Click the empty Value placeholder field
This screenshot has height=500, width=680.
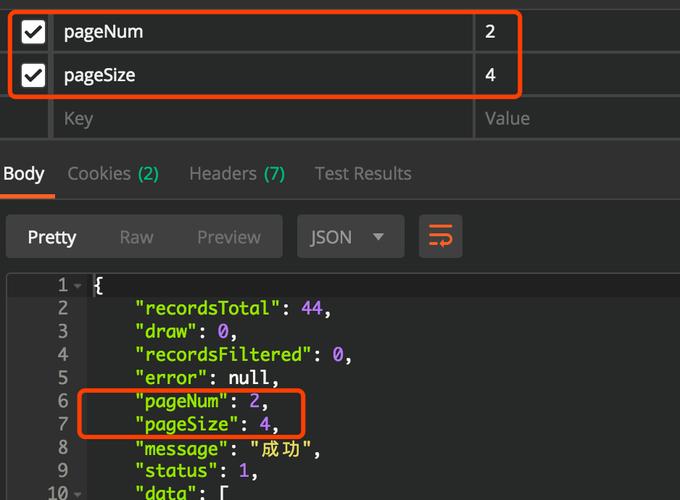point(575,118)
